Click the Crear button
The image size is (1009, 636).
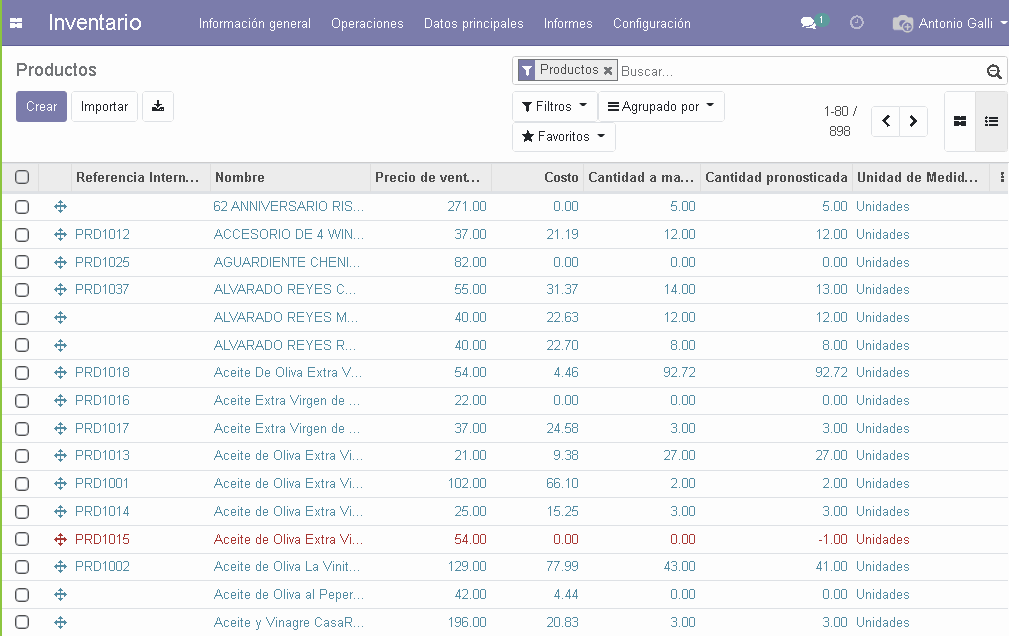[x=41, y=107]
